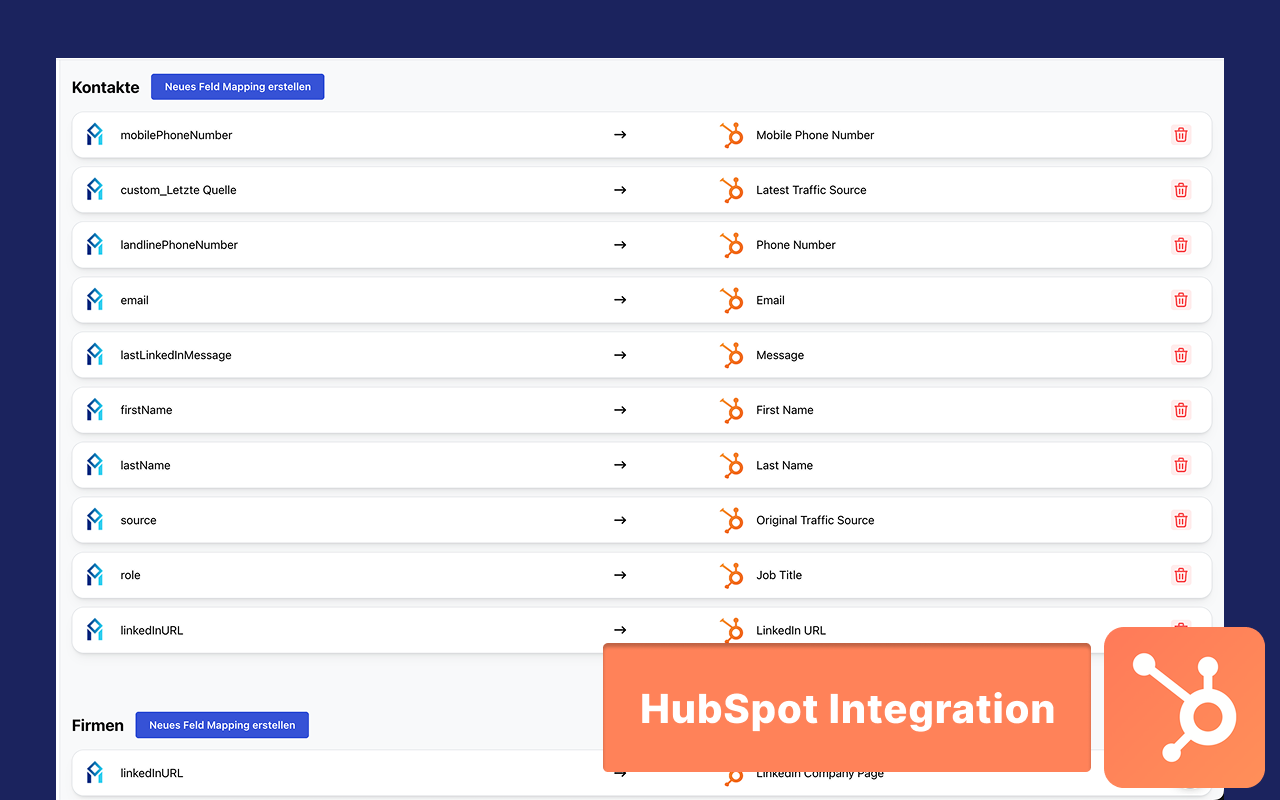Delete the lastName mapping
Screen dimensions: 1280x800
point(1181,465)
